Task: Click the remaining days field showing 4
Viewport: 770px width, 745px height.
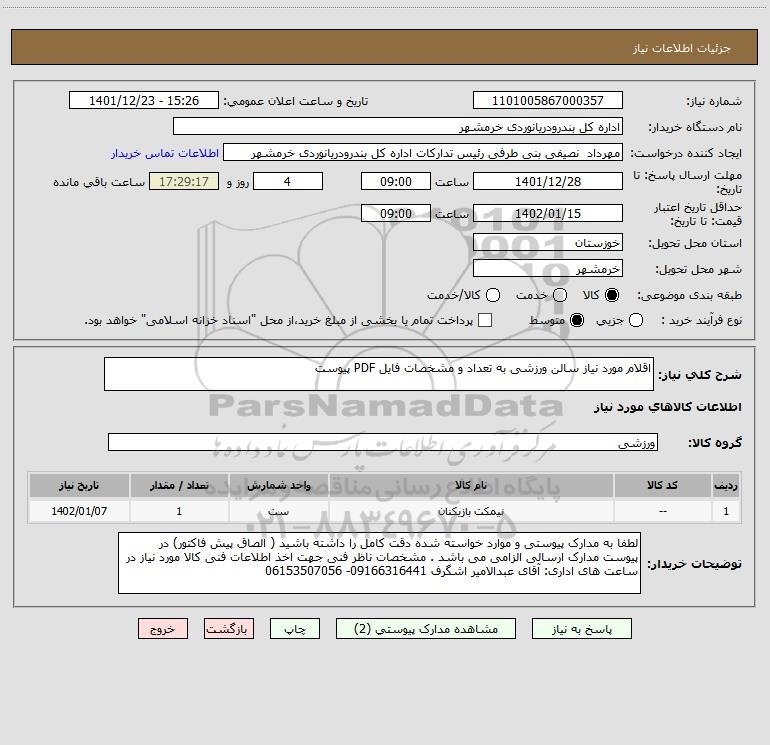Action: 288,182
